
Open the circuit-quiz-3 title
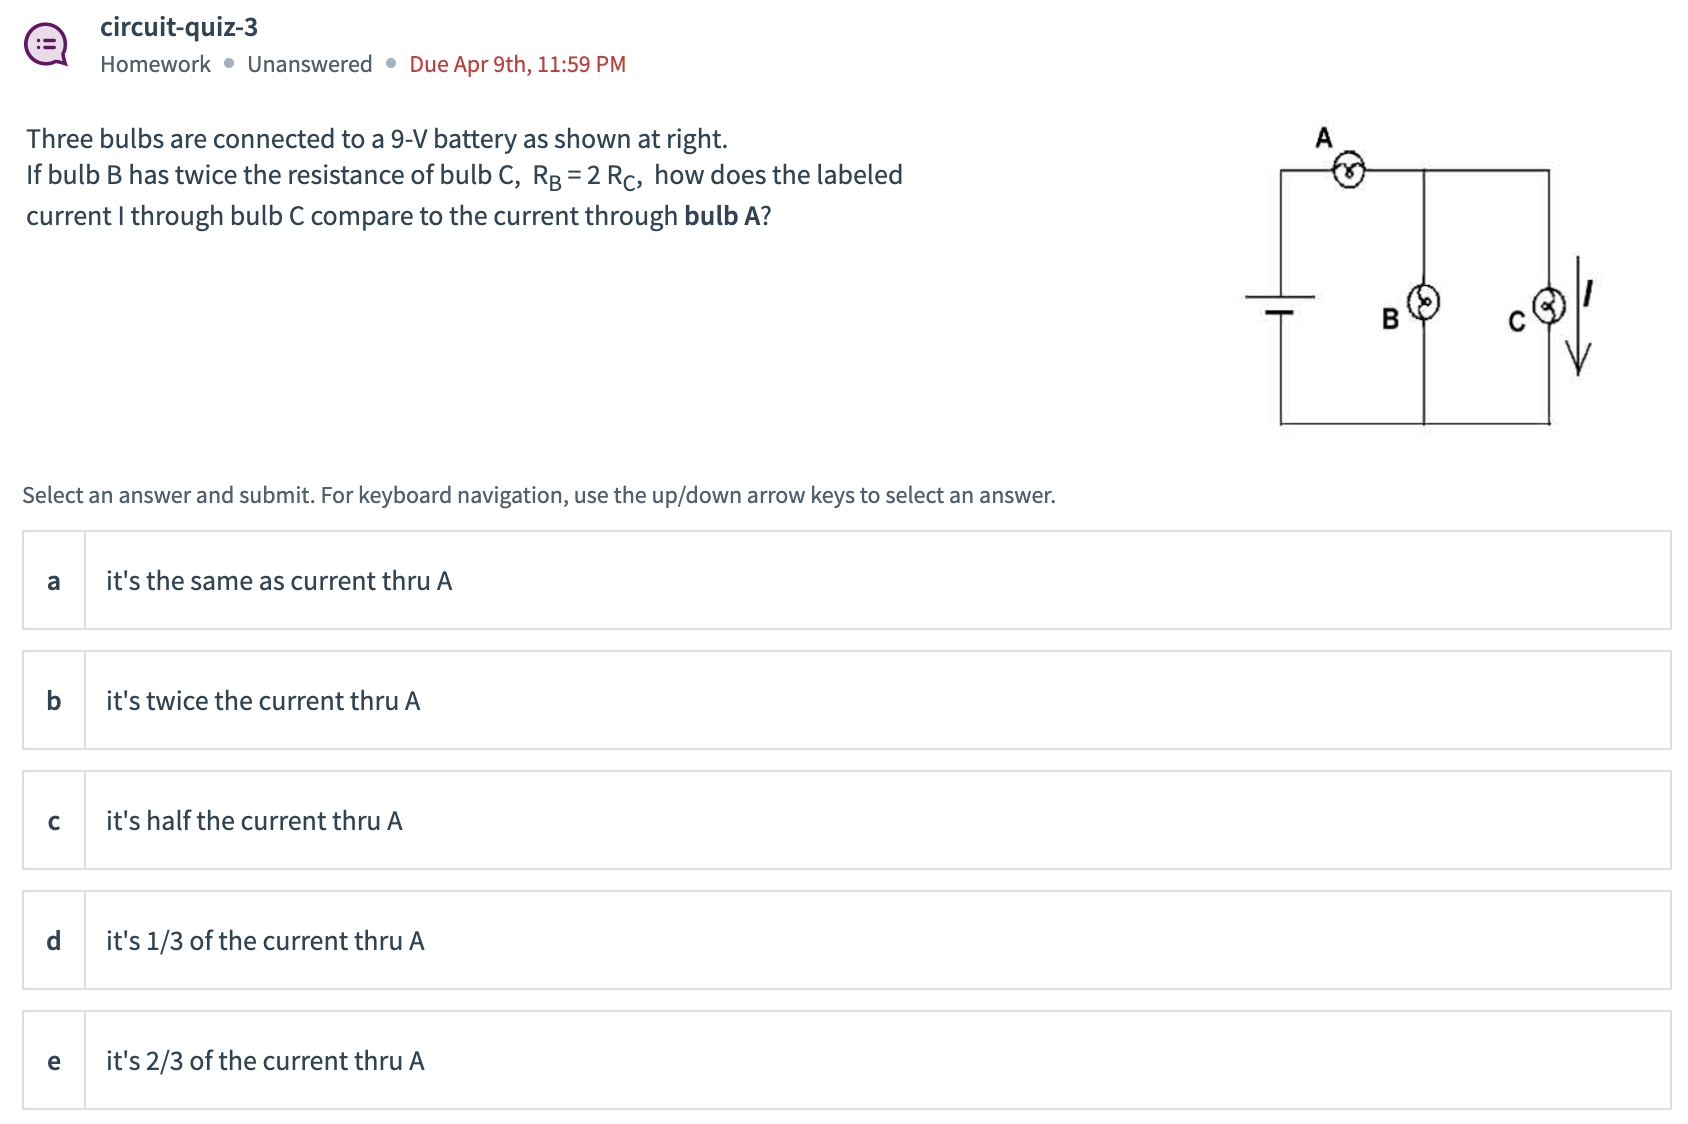tap(177, 28)
